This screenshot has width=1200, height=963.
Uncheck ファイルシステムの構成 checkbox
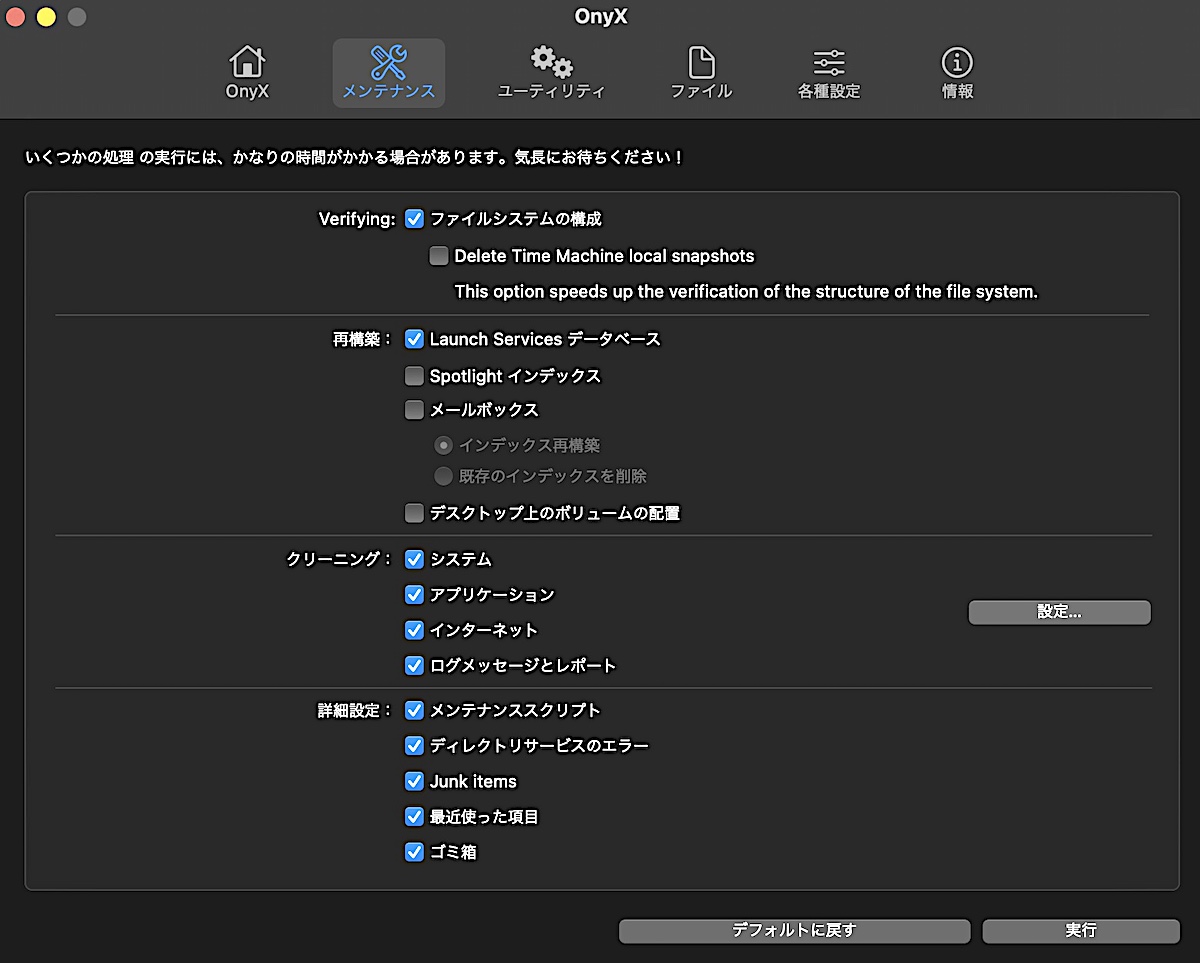coord(414,219)
